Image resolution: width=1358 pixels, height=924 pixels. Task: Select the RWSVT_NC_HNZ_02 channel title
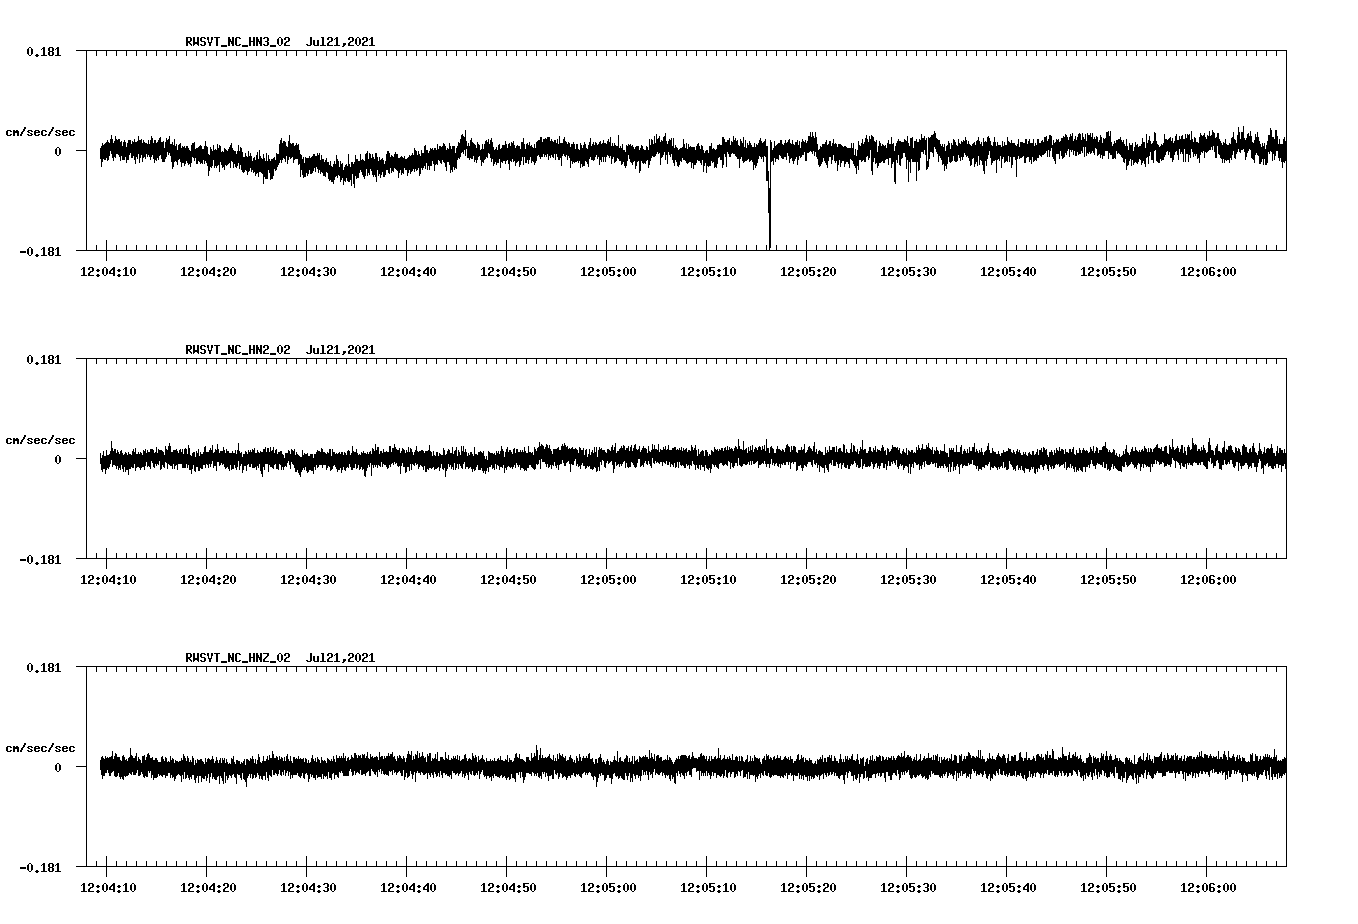coord(237,657)
